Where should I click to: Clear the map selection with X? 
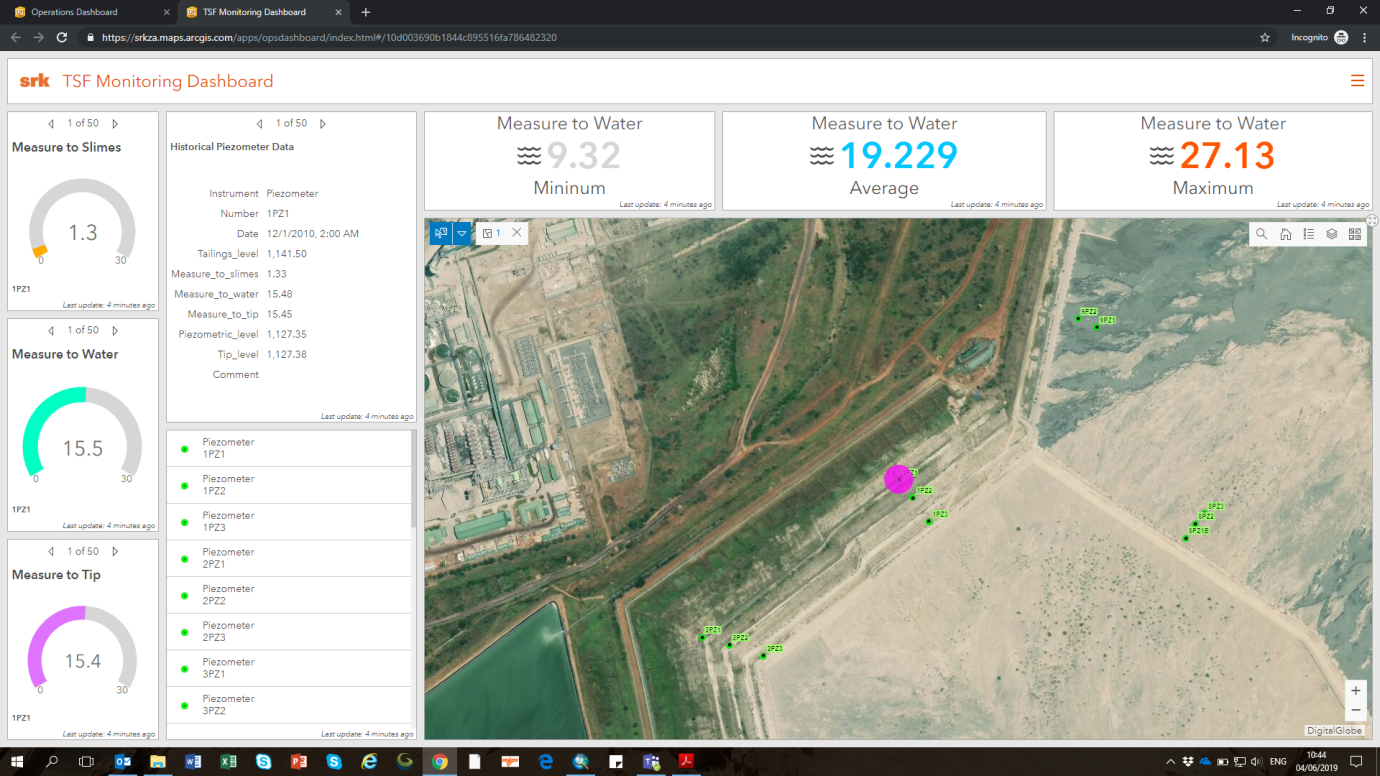click(x=517, y=232)
